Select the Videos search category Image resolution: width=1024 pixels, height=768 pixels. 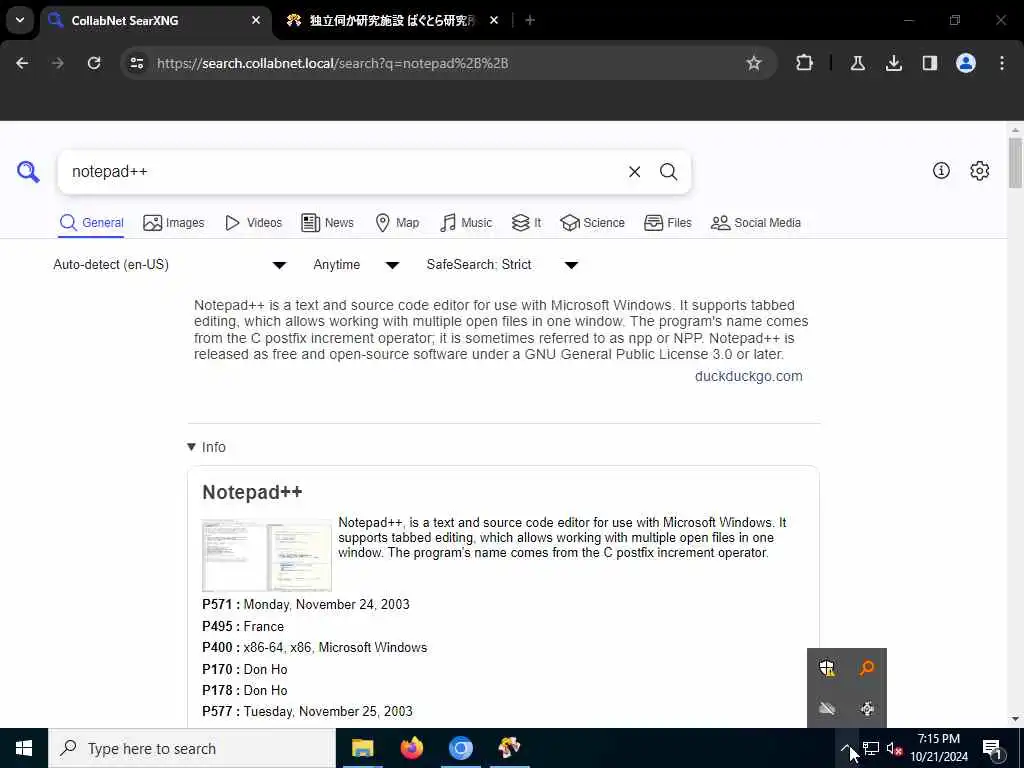tap(253, 223)
